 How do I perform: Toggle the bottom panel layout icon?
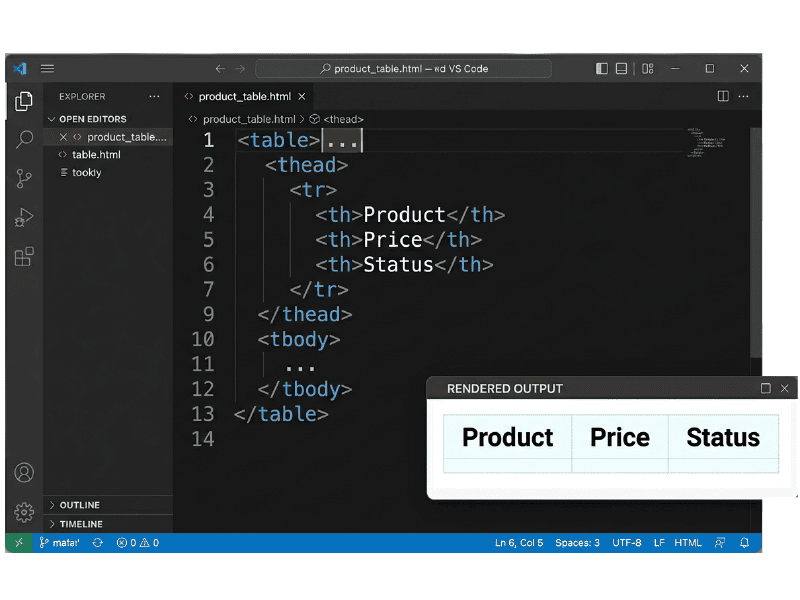pyautogui.click(x=621, y=68)
